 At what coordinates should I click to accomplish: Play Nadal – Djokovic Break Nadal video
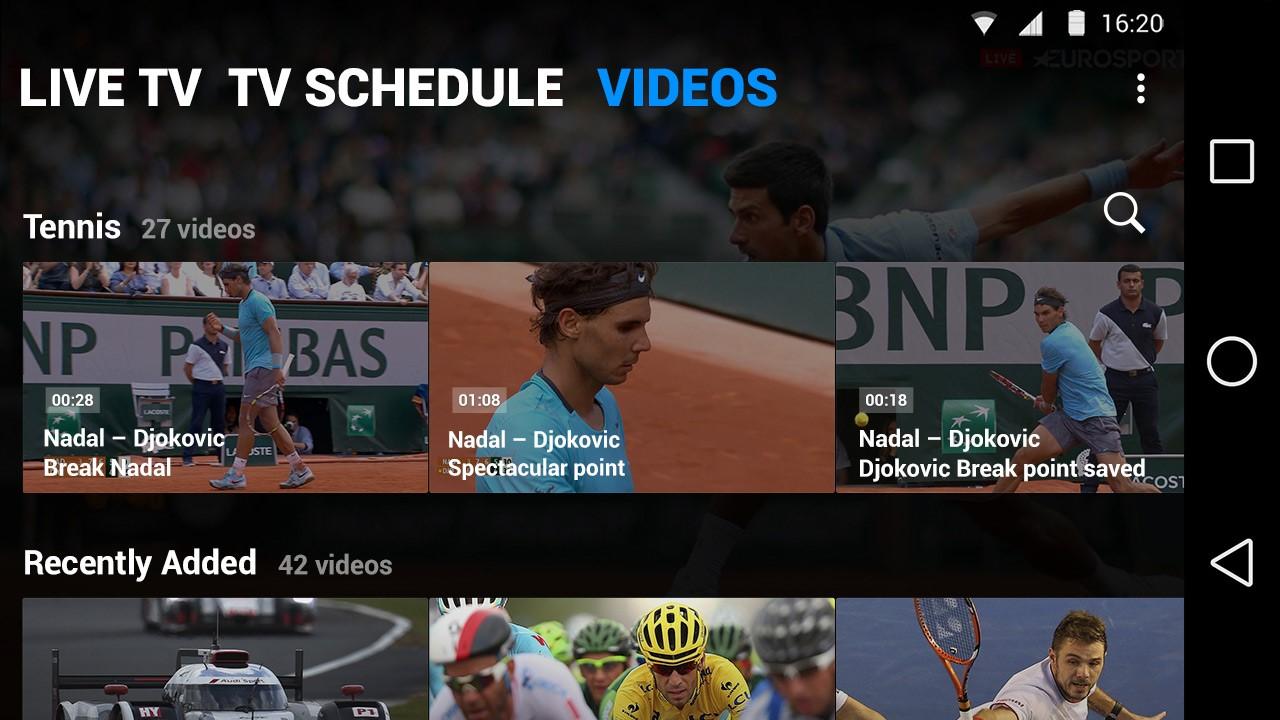tap(225, 377)
